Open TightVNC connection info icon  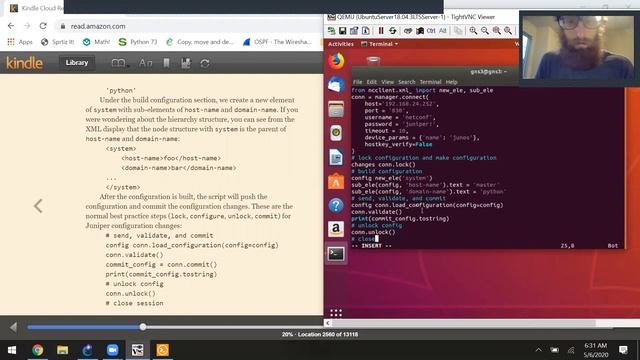coord(366,31)
